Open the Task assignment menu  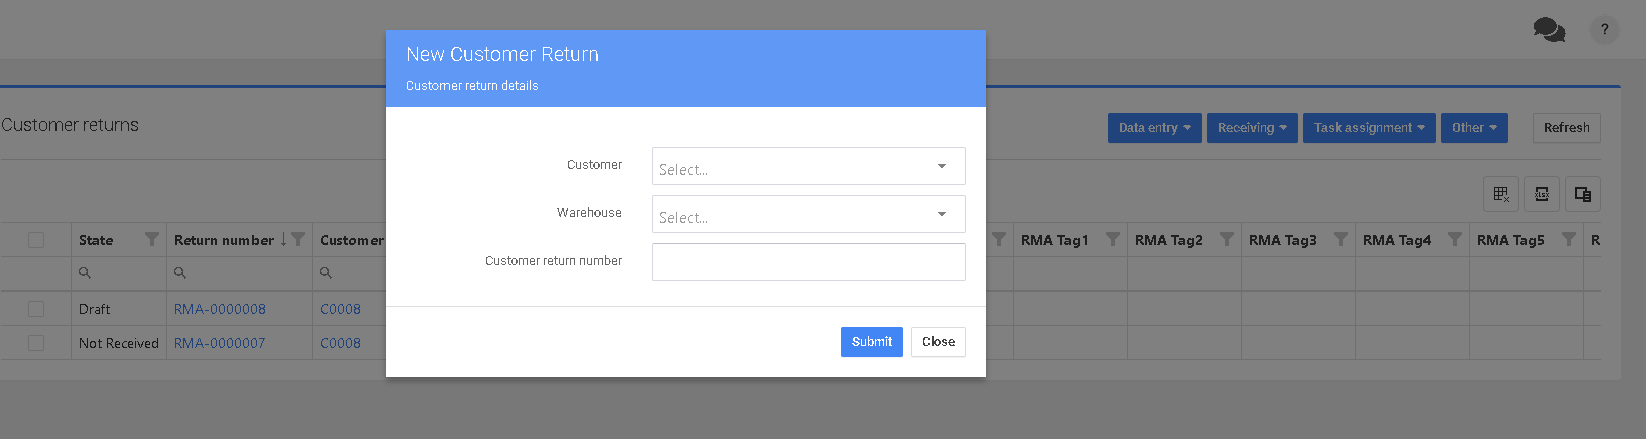[x=1368, y=128]
